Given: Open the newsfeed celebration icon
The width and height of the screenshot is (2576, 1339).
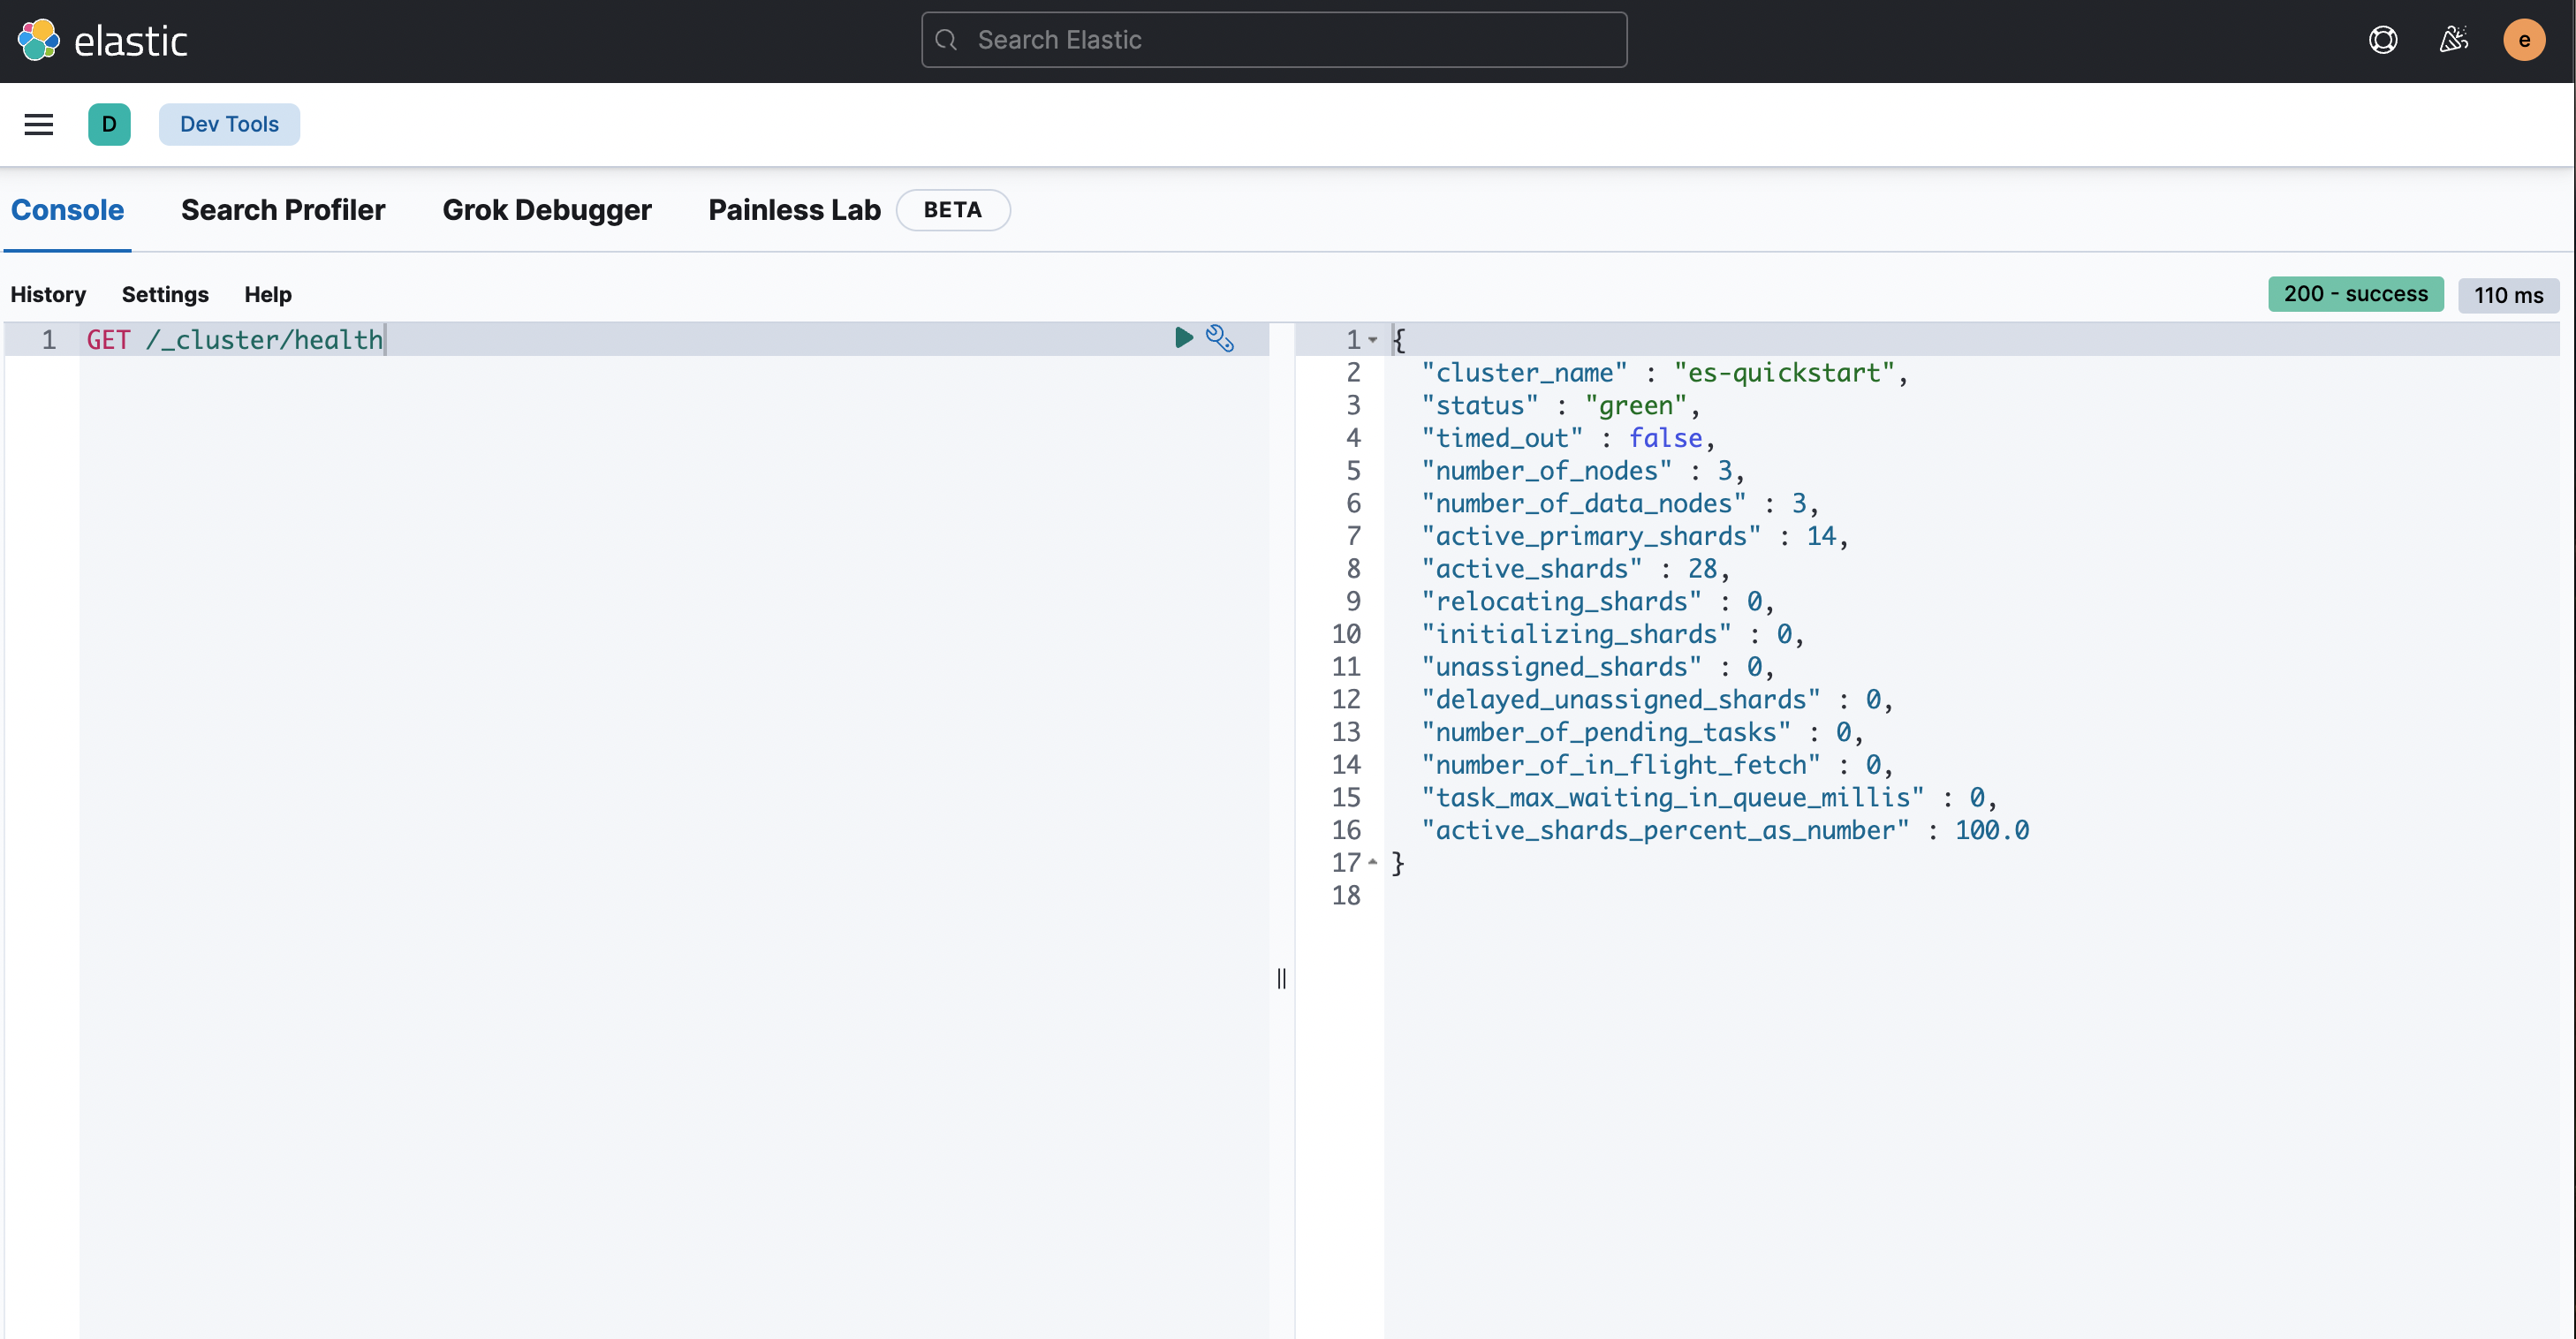Looking at the screenshot, I should click(x=2453, y=40).
